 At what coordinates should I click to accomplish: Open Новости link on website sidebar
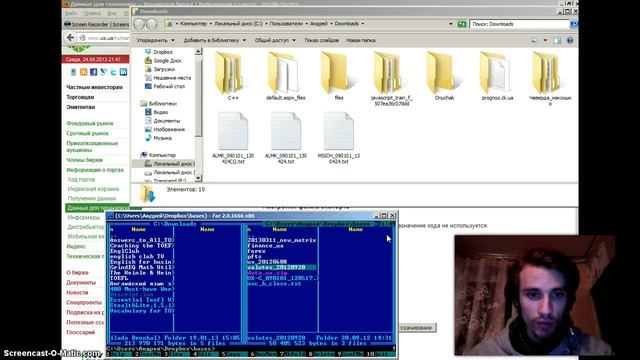(77, 292)
